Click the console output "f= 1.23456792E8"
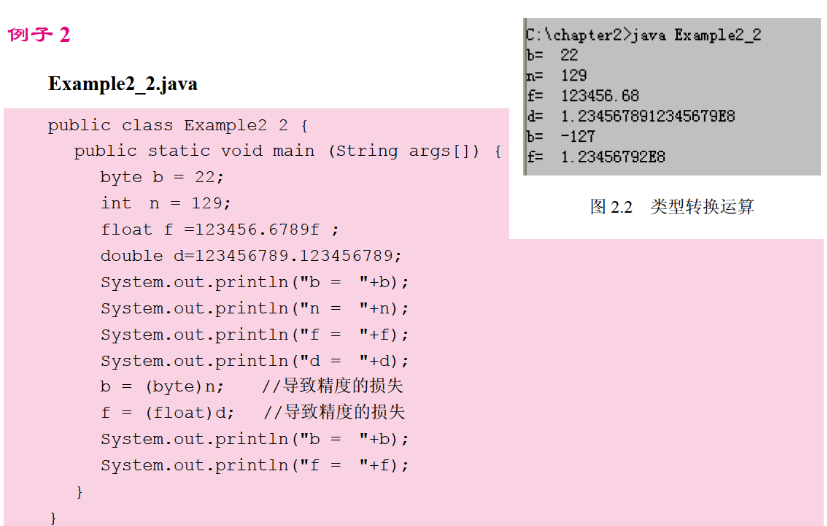Viewport: 827px width, 526px height. click(595, 157)
